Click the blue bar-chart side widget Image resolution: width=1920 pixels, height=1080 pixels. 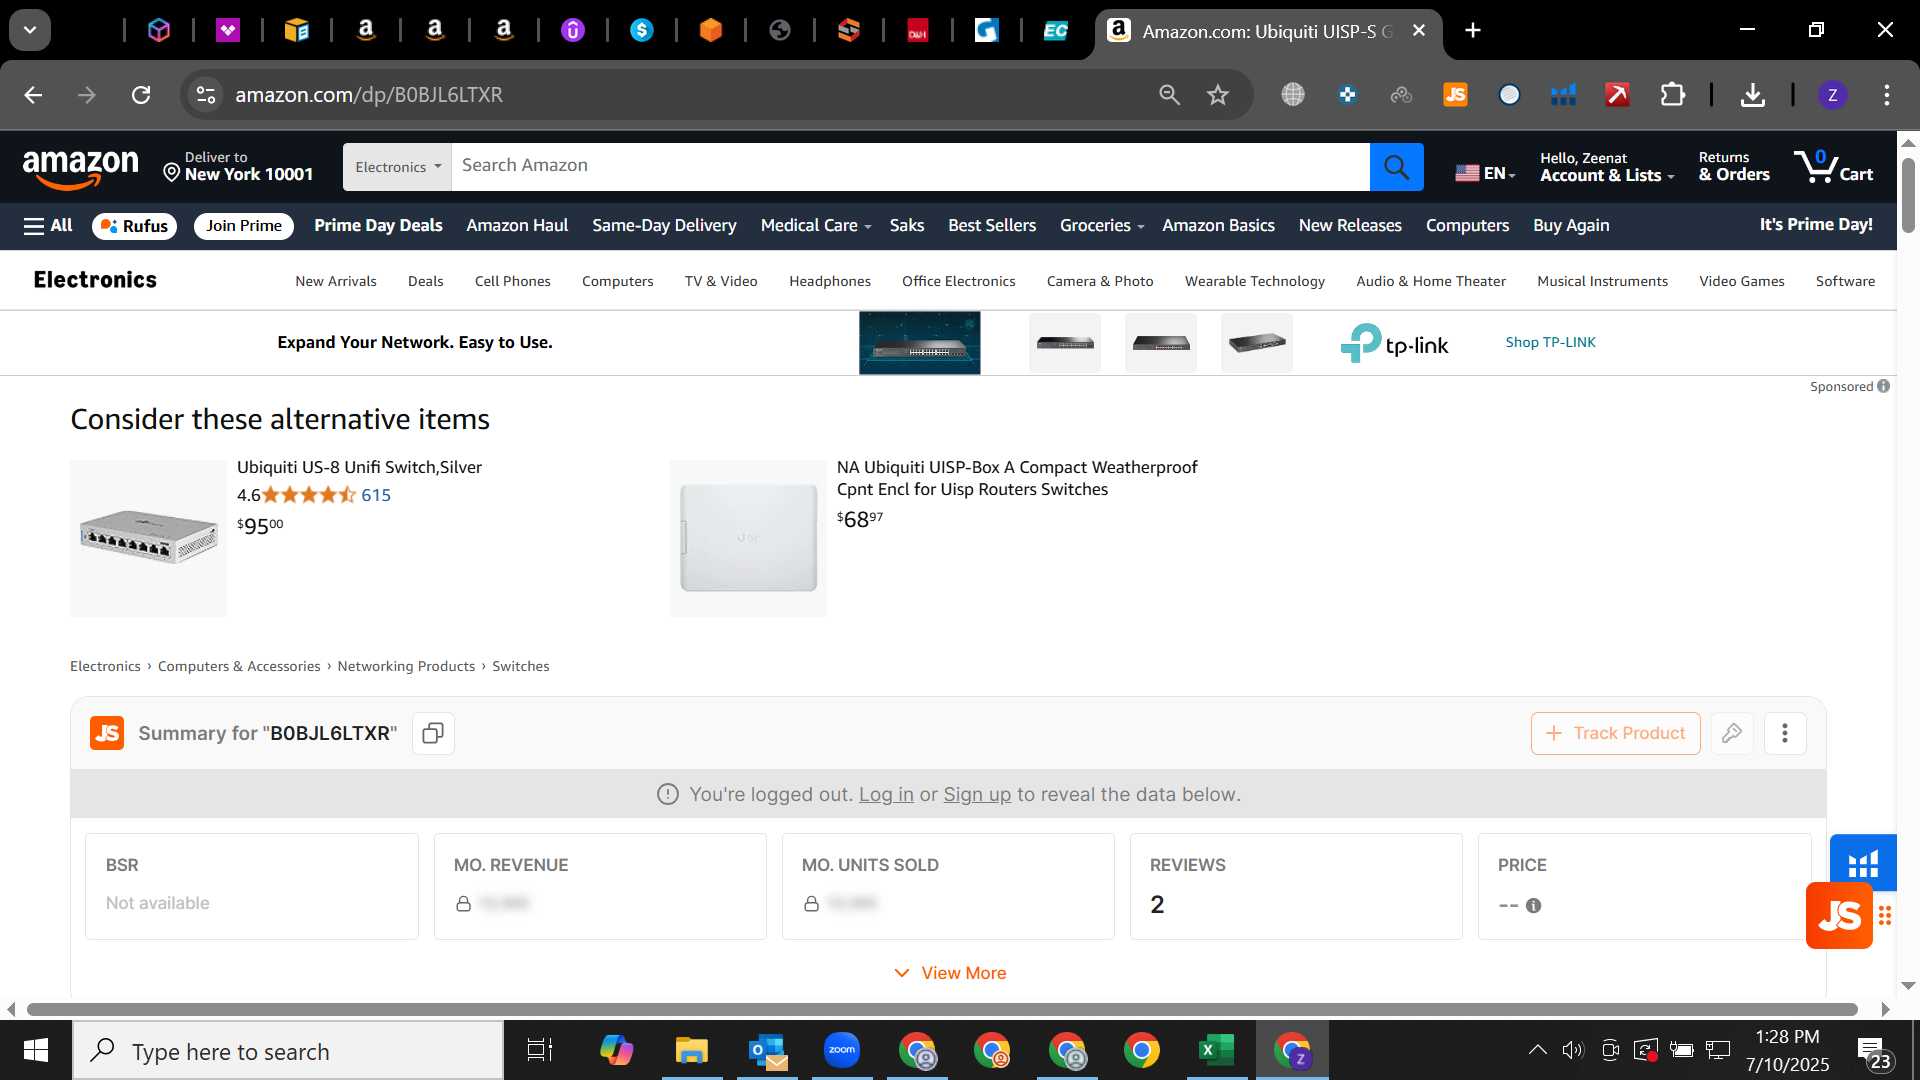1862,862
